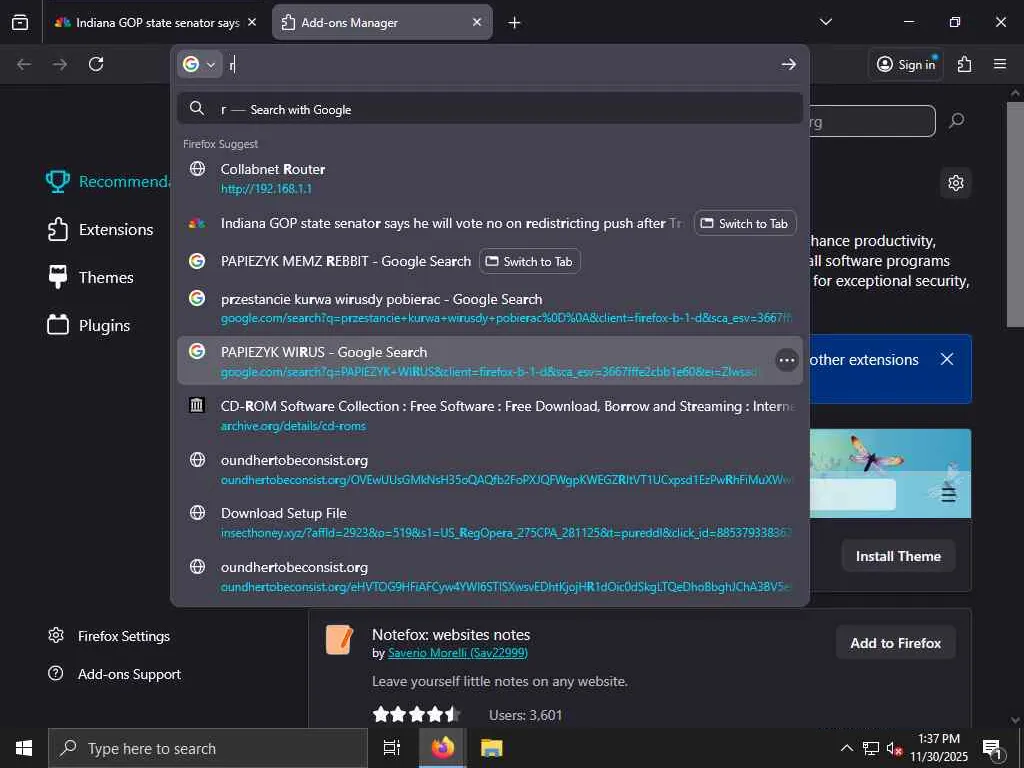Image resolution: width=1024 pixels, height=768 pixels.
Task: Open a new tab with the plus button
Action: point(514,23)
